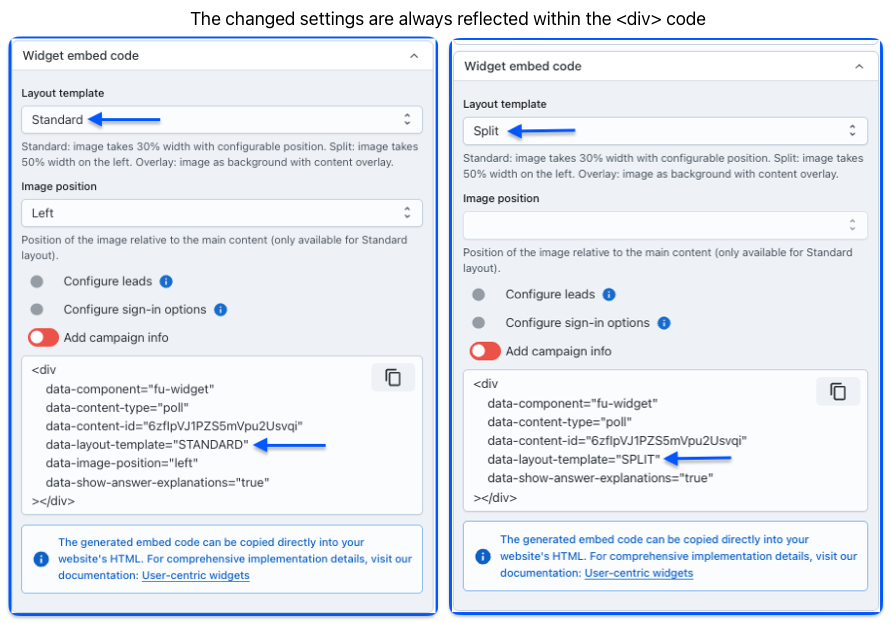Click info icon beside left Configure leads
The image size is (891, 623).
click(x=166, y=282)
